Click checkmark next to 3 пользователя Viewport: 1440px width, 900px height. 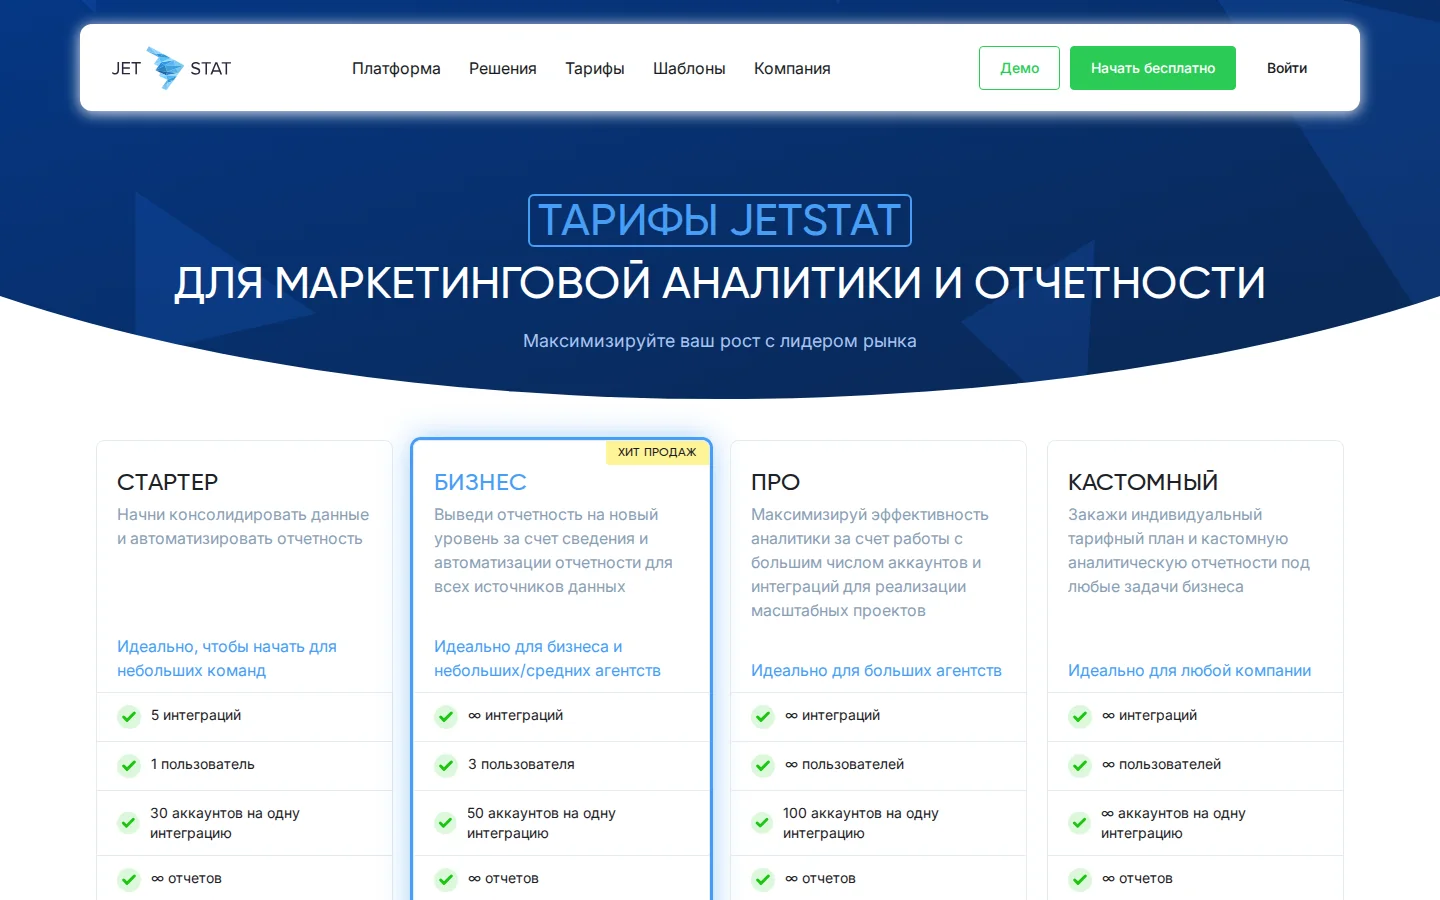click(x=446, y=766)
